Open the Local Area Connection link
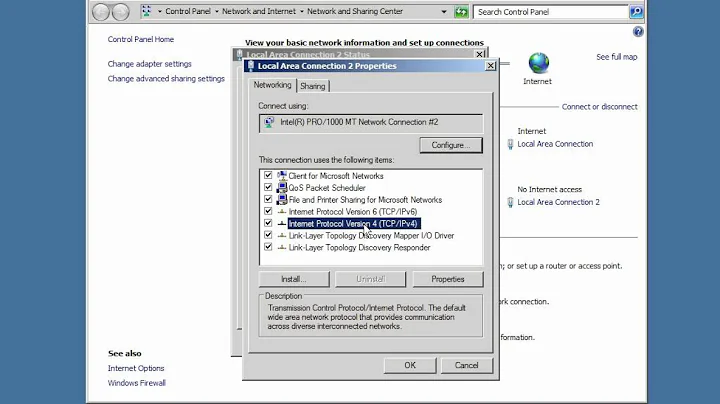Screen dimensions: 720x404 [x=555, y=144]
